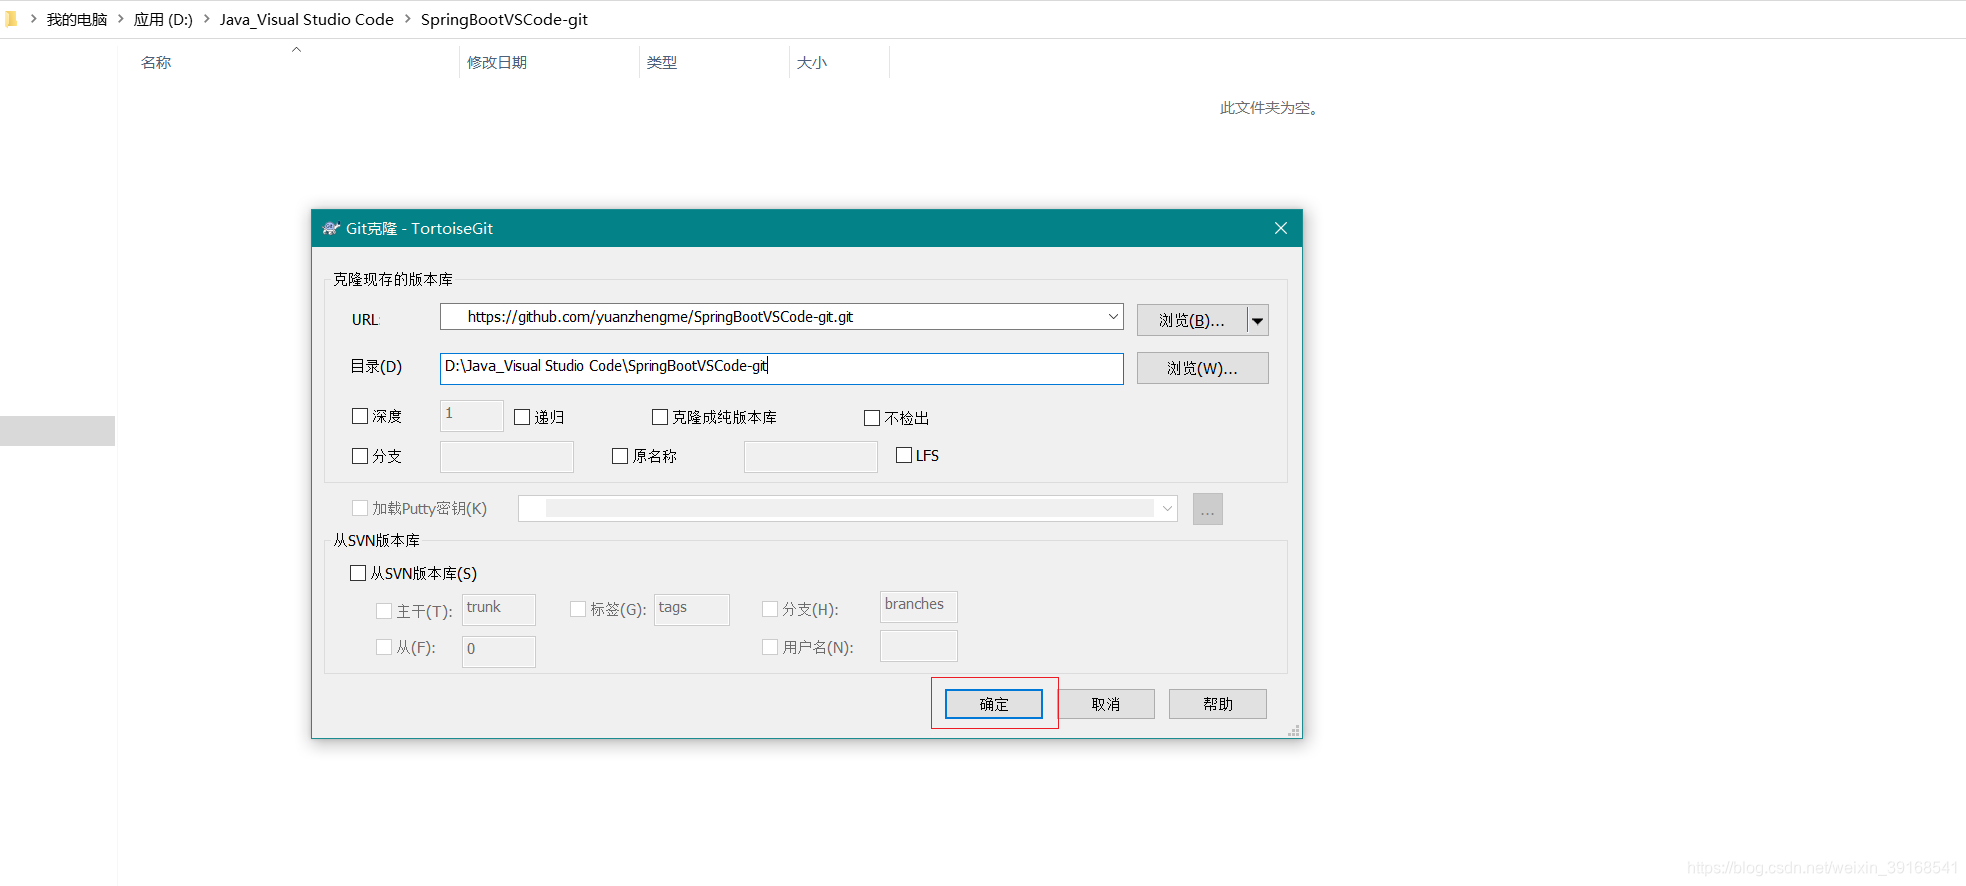Toggle the 标签(G) tags checkbox
Viewport: 1966px width, 886px height.
(578, 609)
